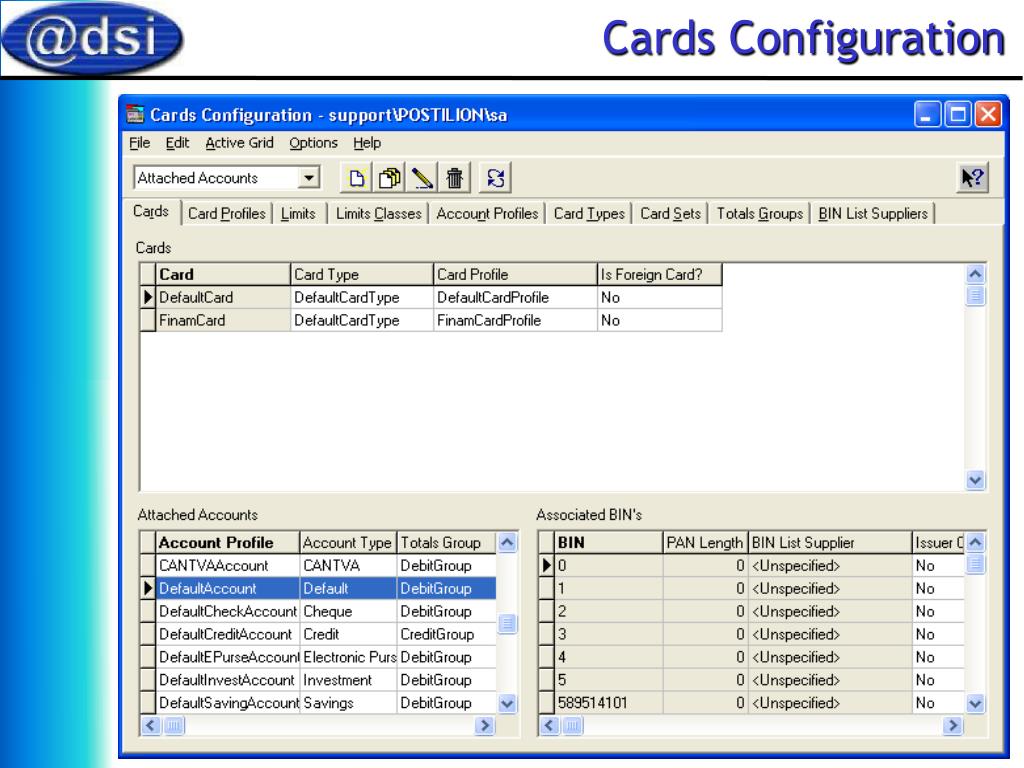1024x768 pixels.
Task: Click the Totals Group column header
Action: 447,543
